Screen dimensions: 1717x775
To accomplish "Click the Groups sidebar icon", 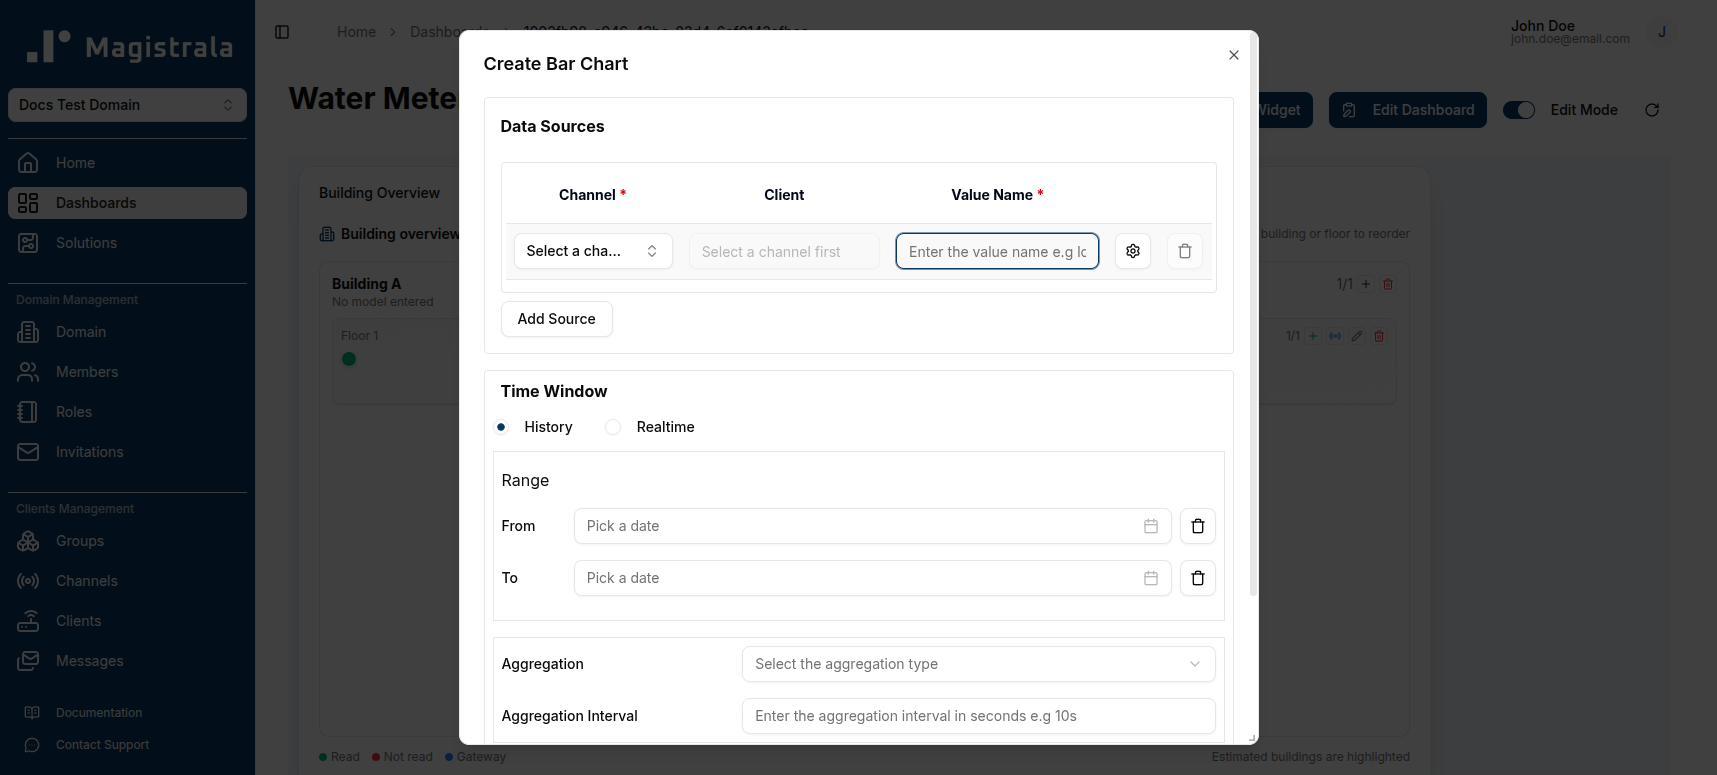I will [28, 541].
